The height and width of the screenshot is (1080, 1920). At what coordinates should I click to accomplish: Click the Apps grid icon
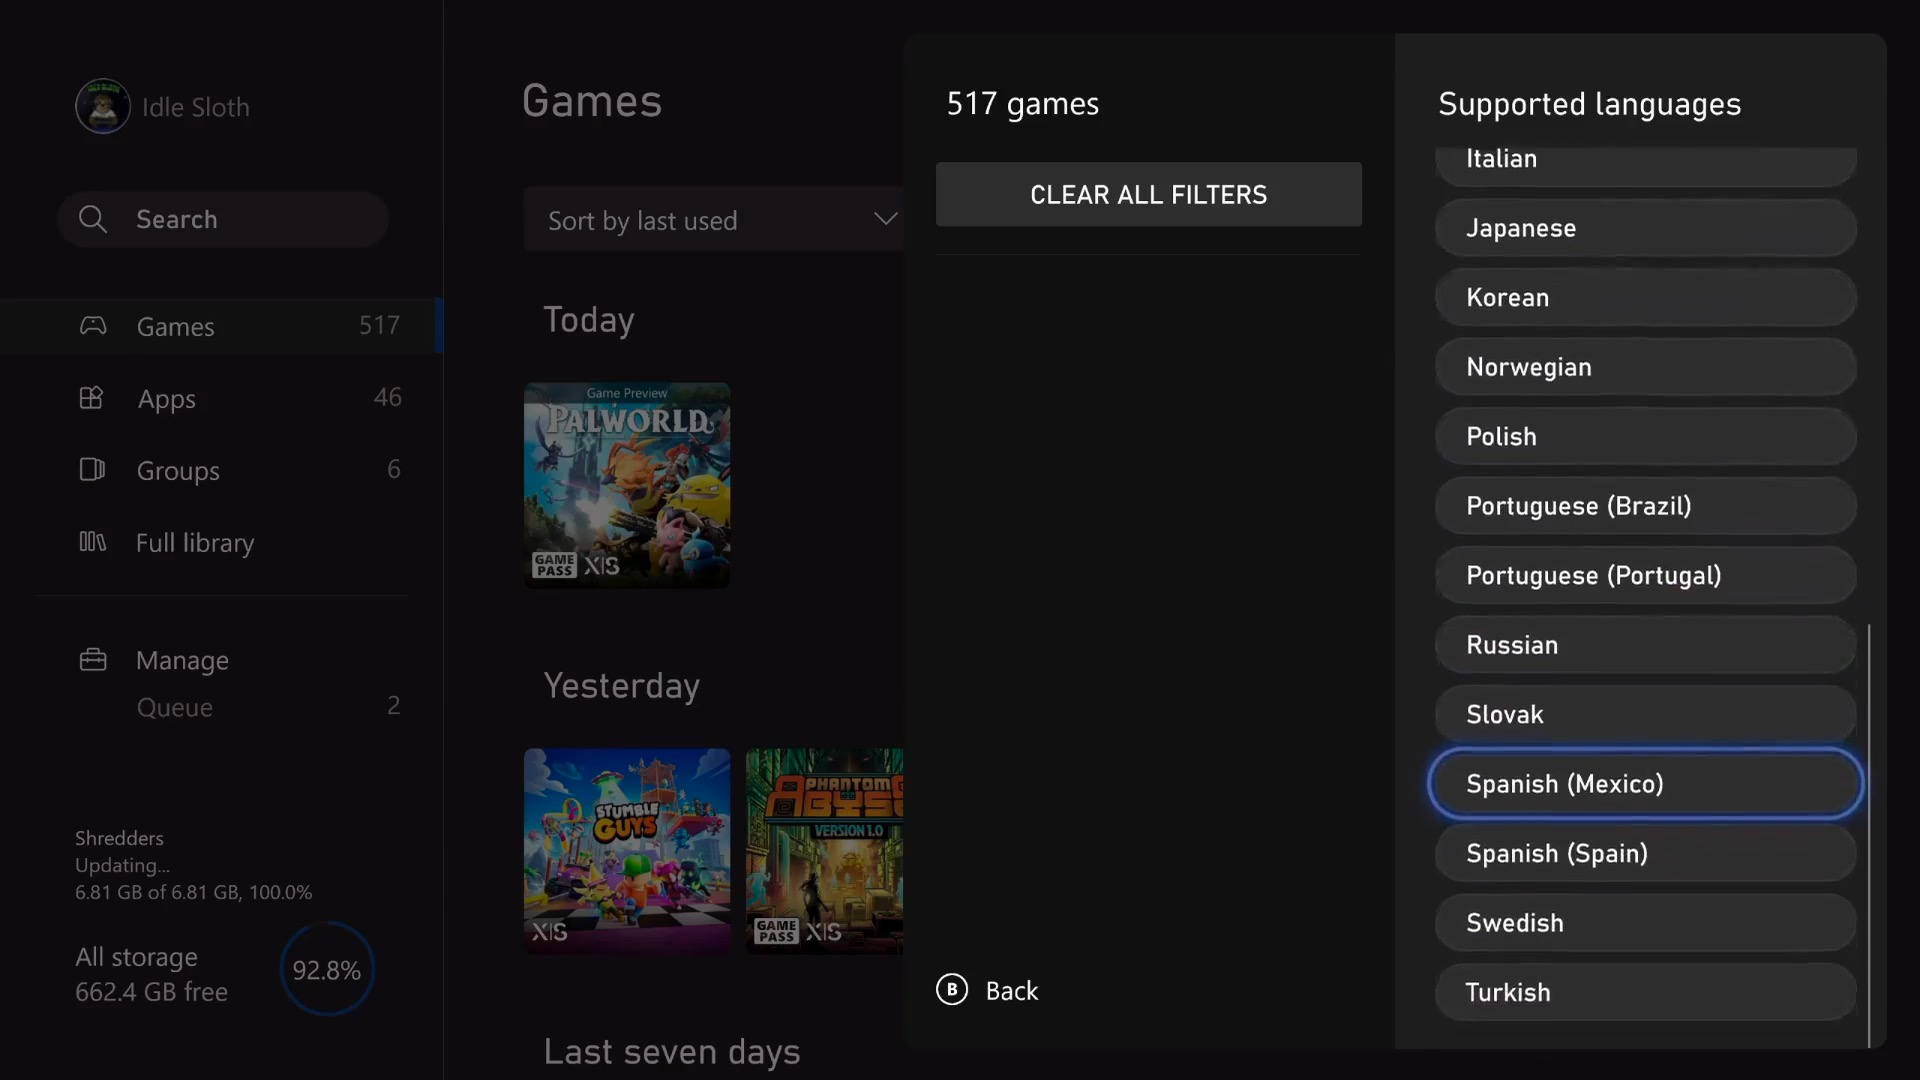pyautogui.click(x=91, y=398)
